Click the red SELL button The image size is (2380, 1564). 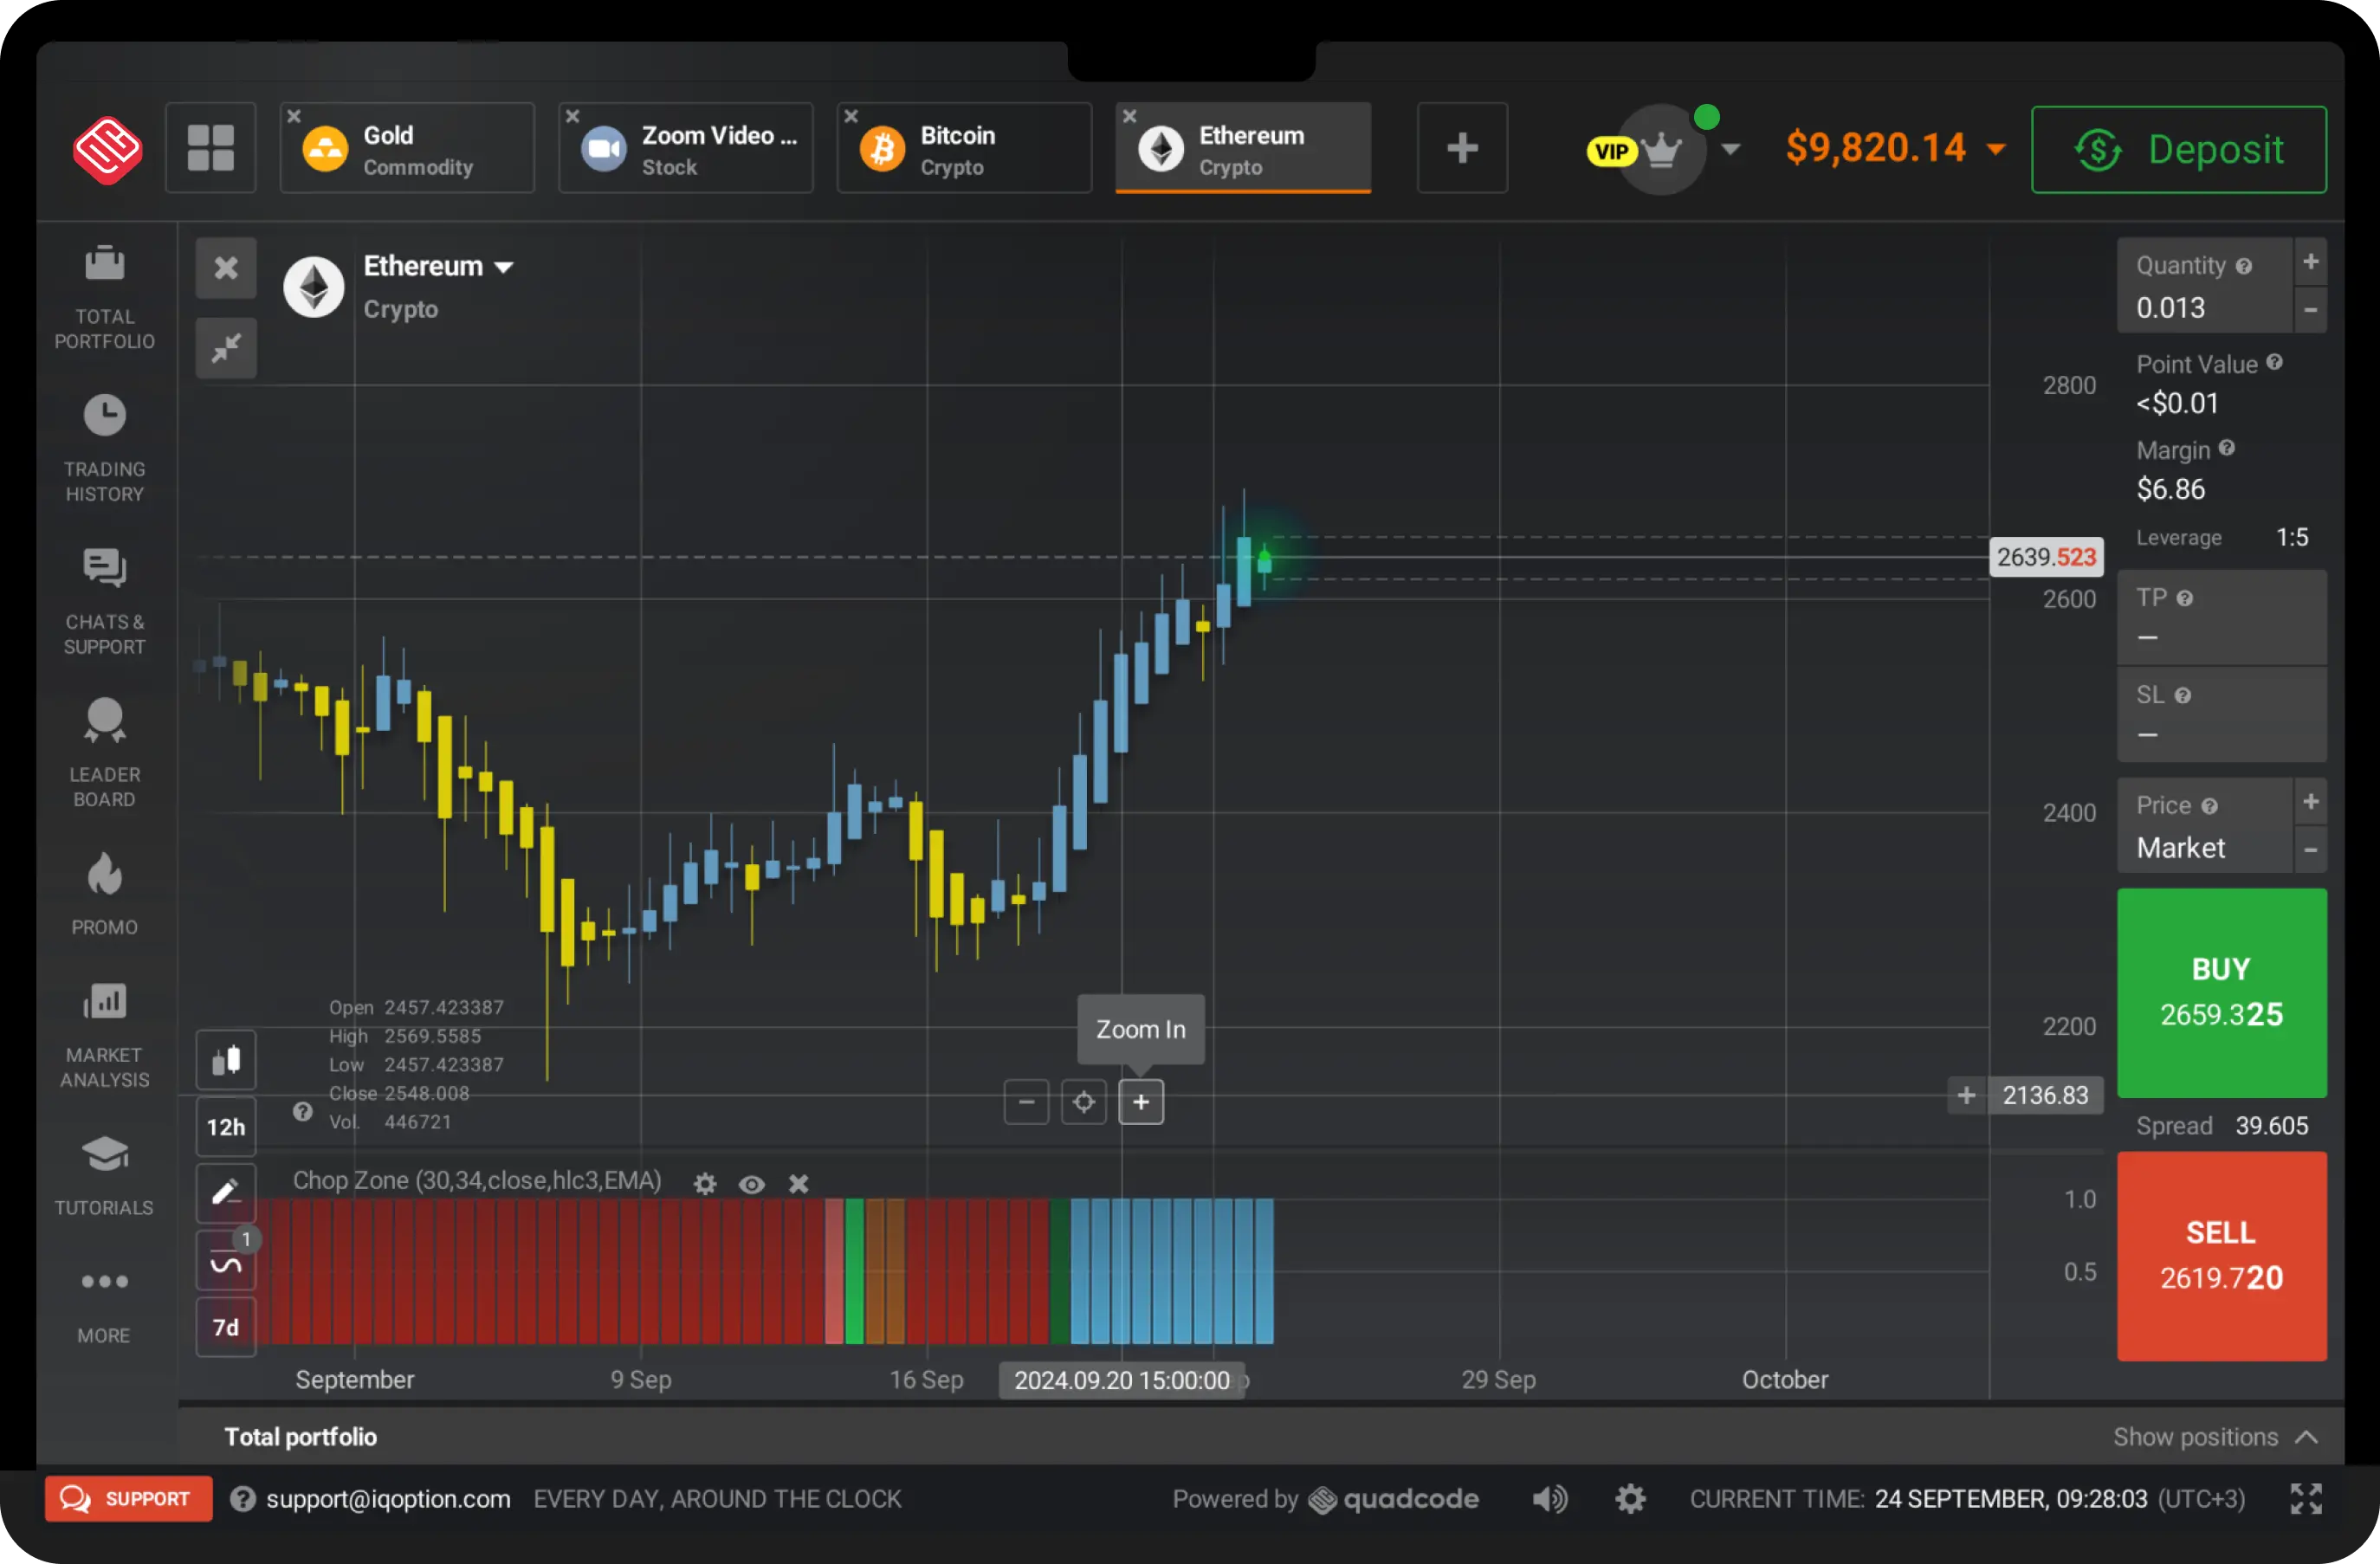click(x=2222, y=1256)
